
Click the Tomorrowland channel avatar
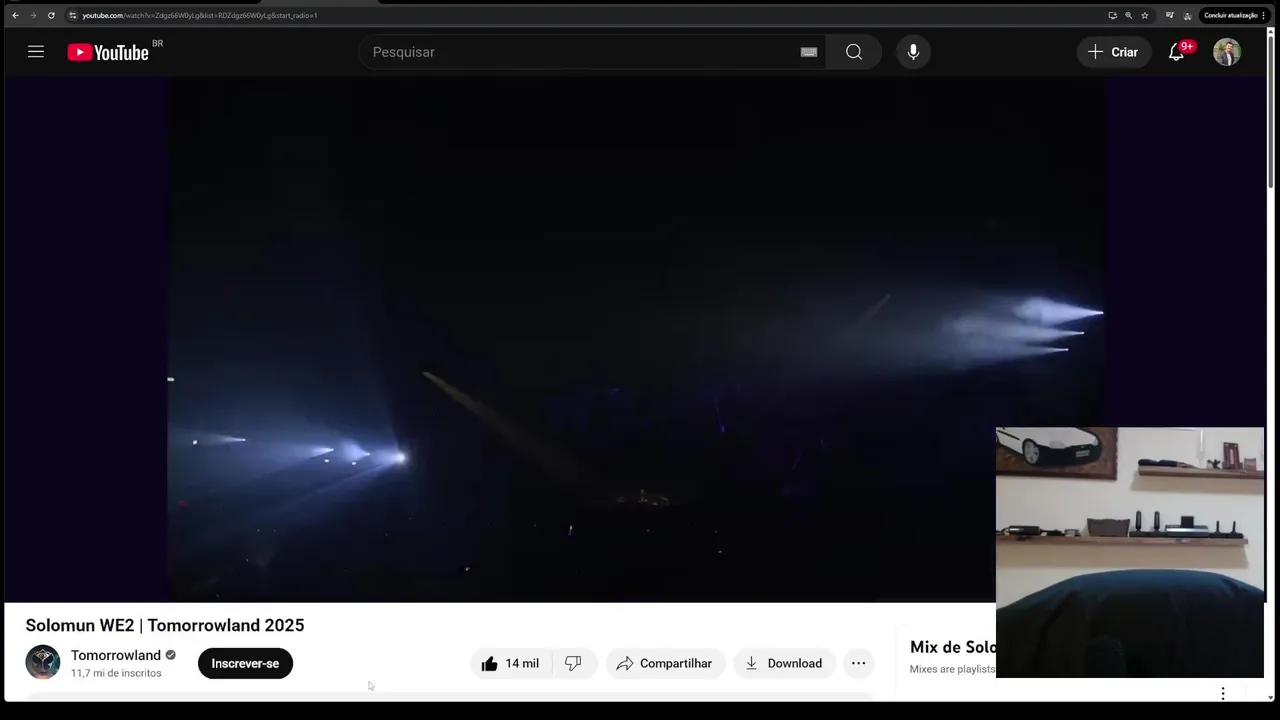(43, 662)
